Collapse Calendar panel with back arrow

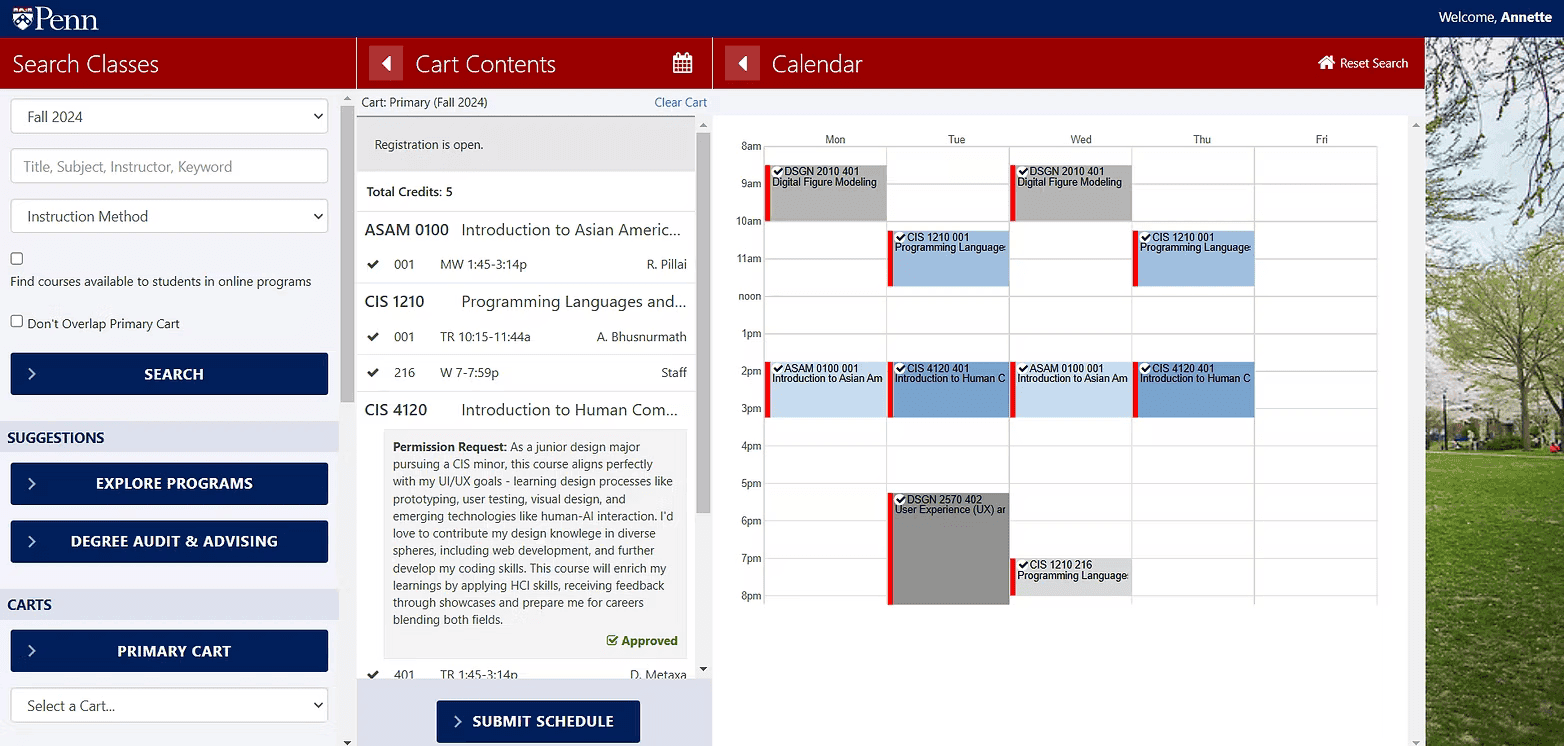(742, 64)
